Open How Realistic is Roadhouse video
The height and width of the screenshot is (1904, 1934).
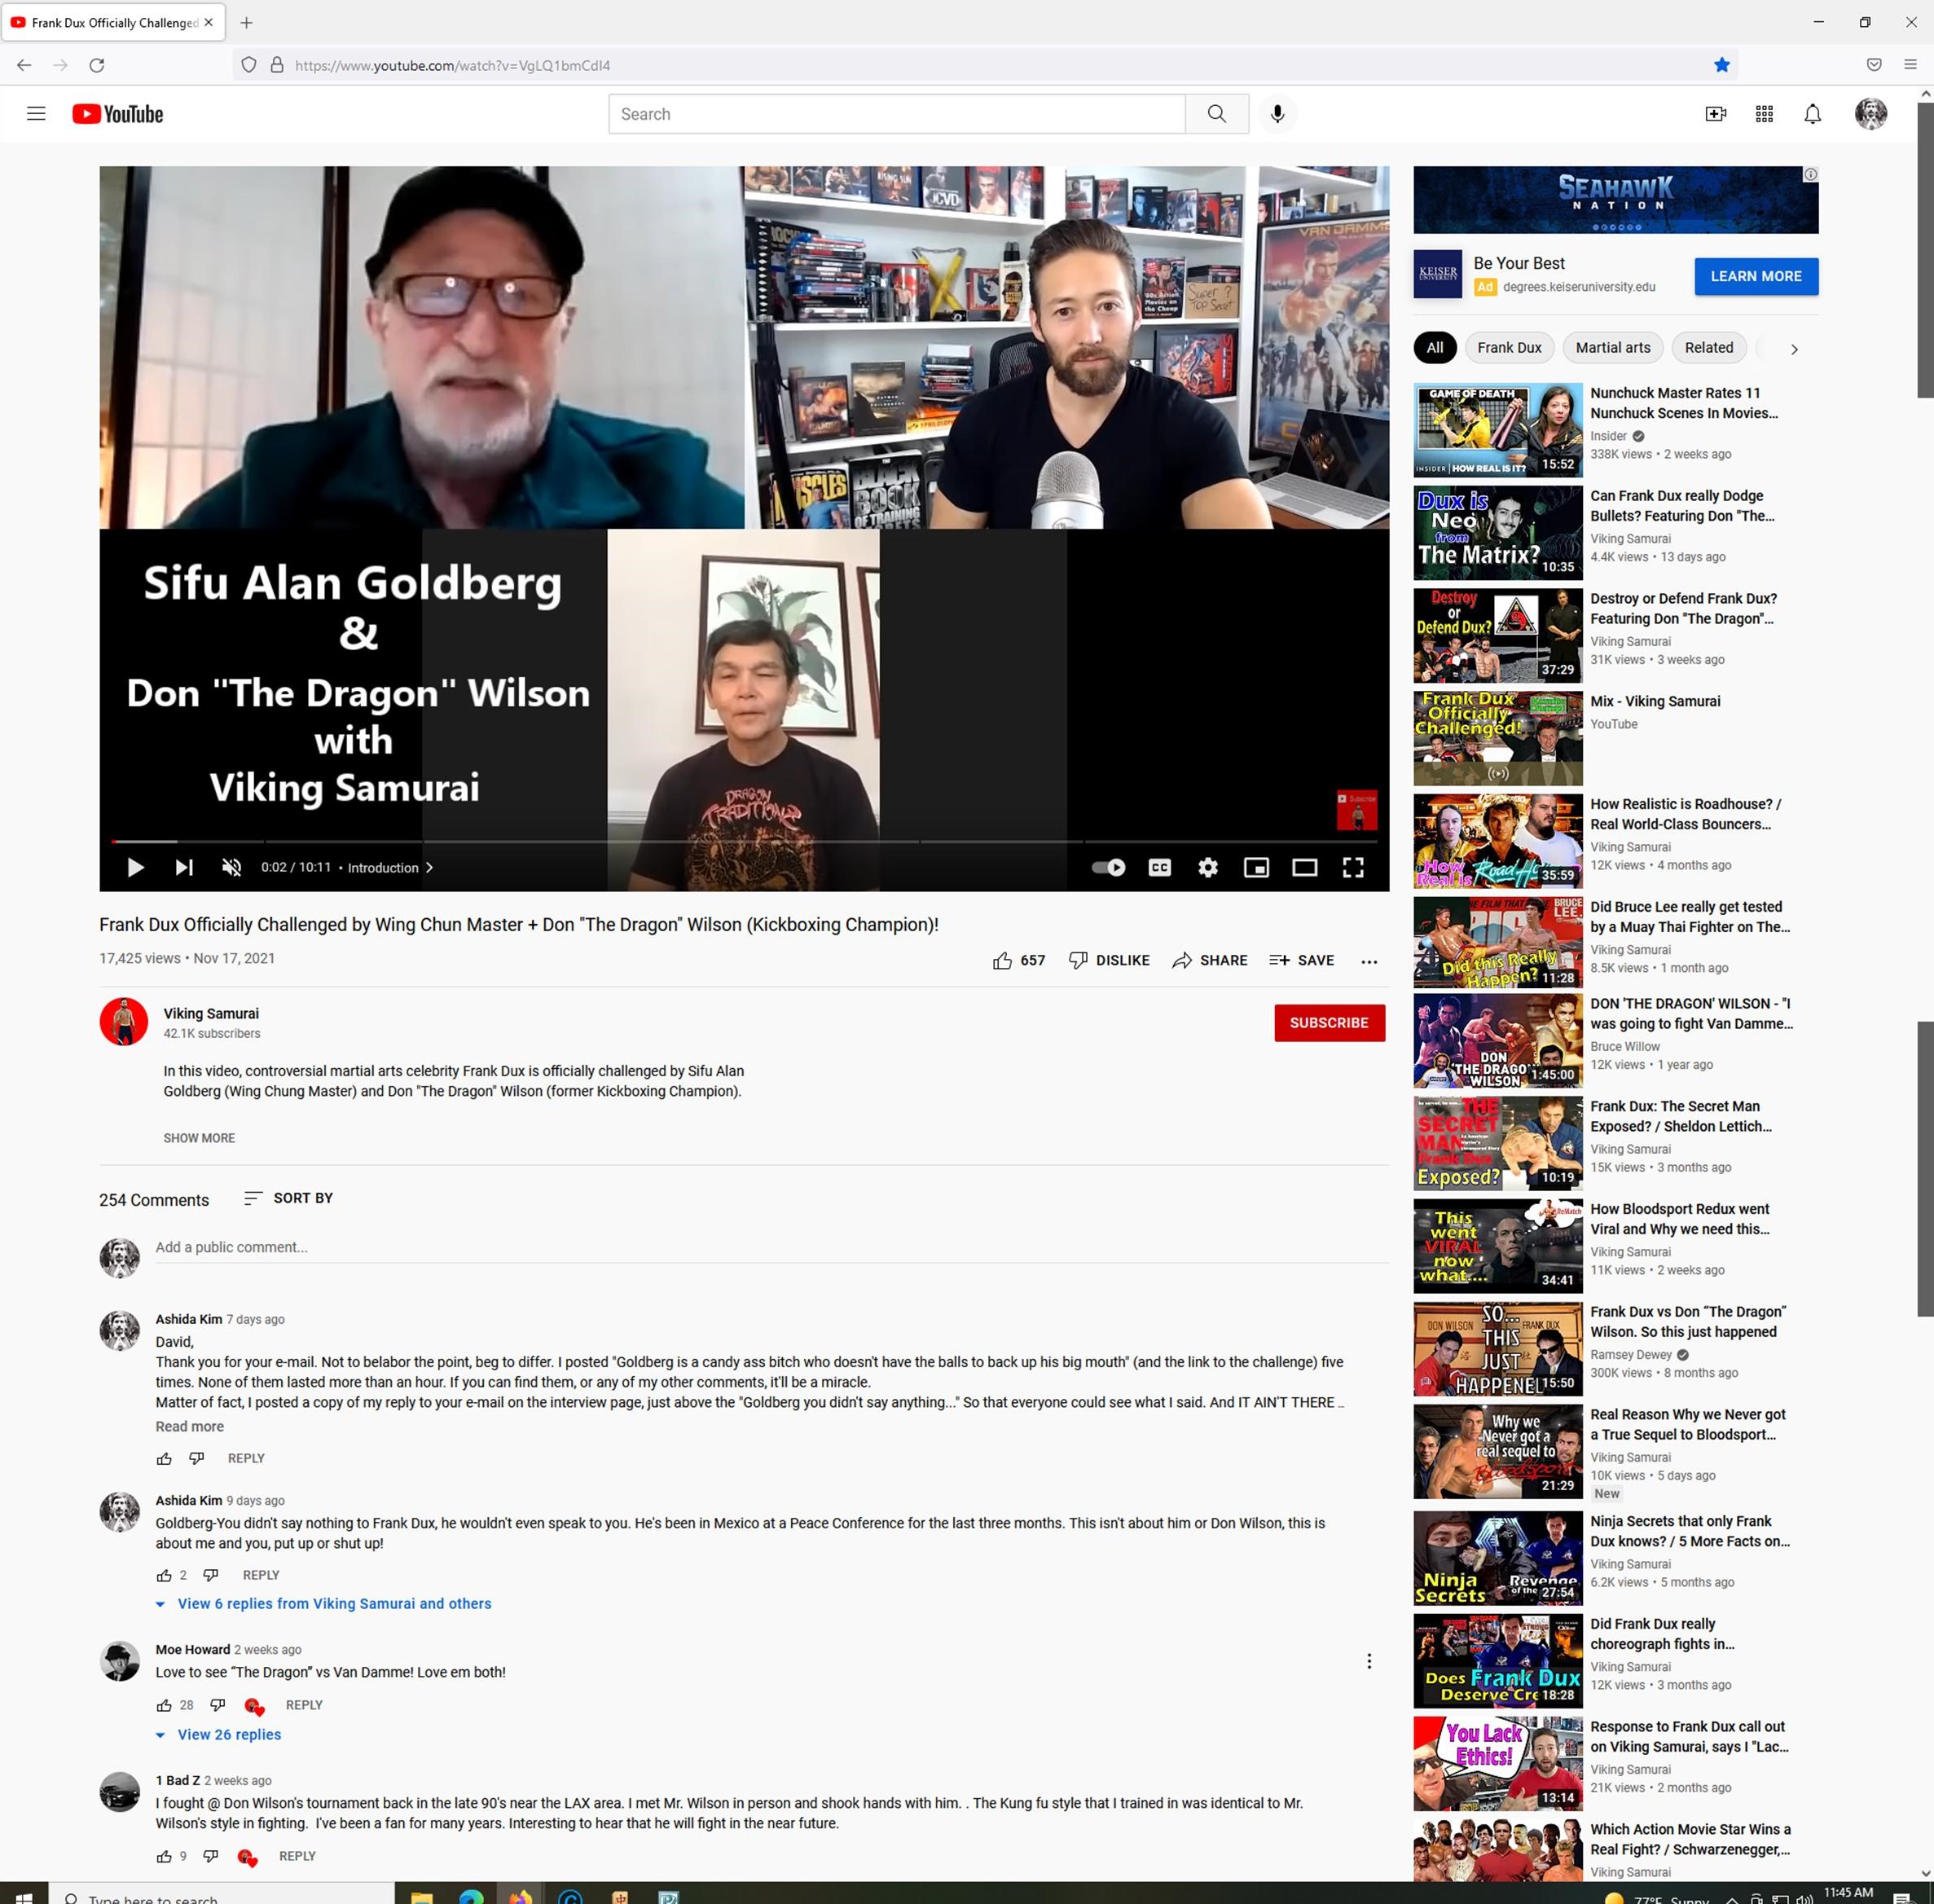[x=1685, y=814]
